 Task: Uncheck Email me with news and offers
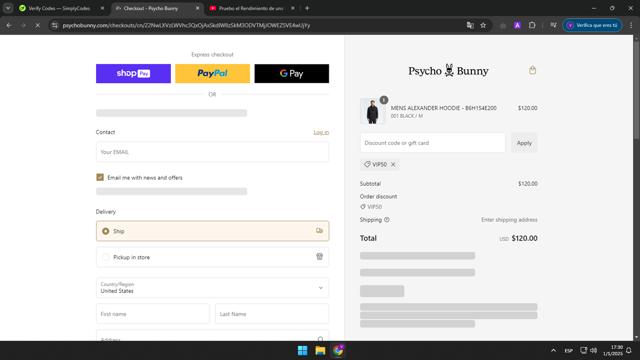(100, 177)
